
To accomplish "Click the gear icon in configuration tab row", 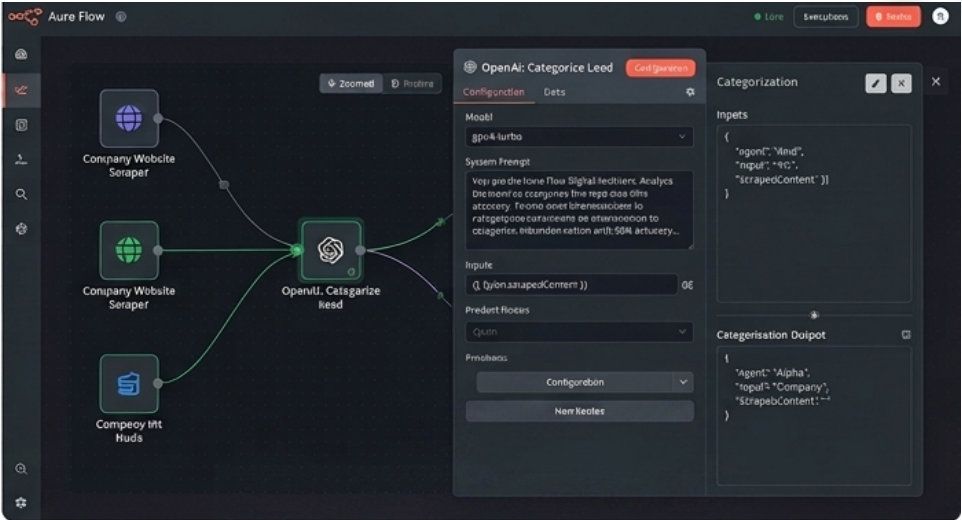I will pos(690,92).
